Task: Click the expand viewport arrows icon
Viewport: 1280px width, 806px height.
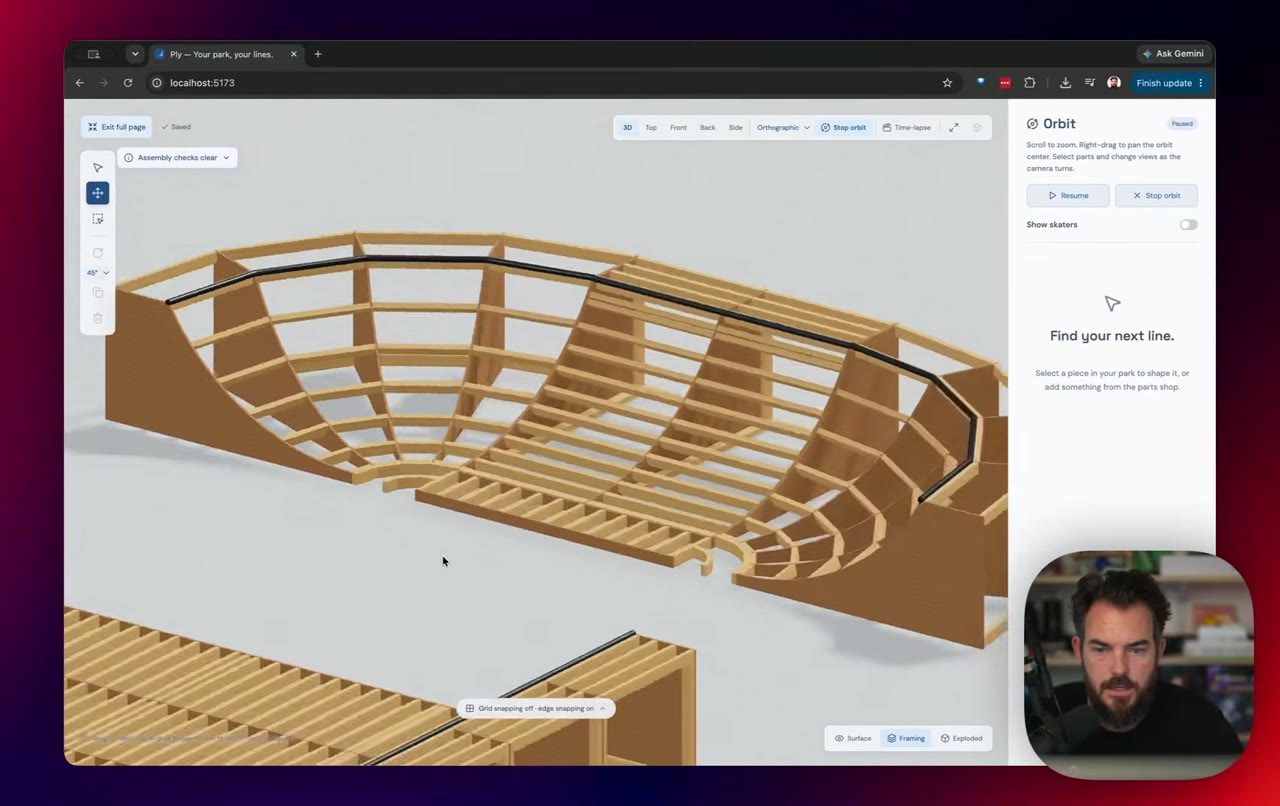Action: 953,128
